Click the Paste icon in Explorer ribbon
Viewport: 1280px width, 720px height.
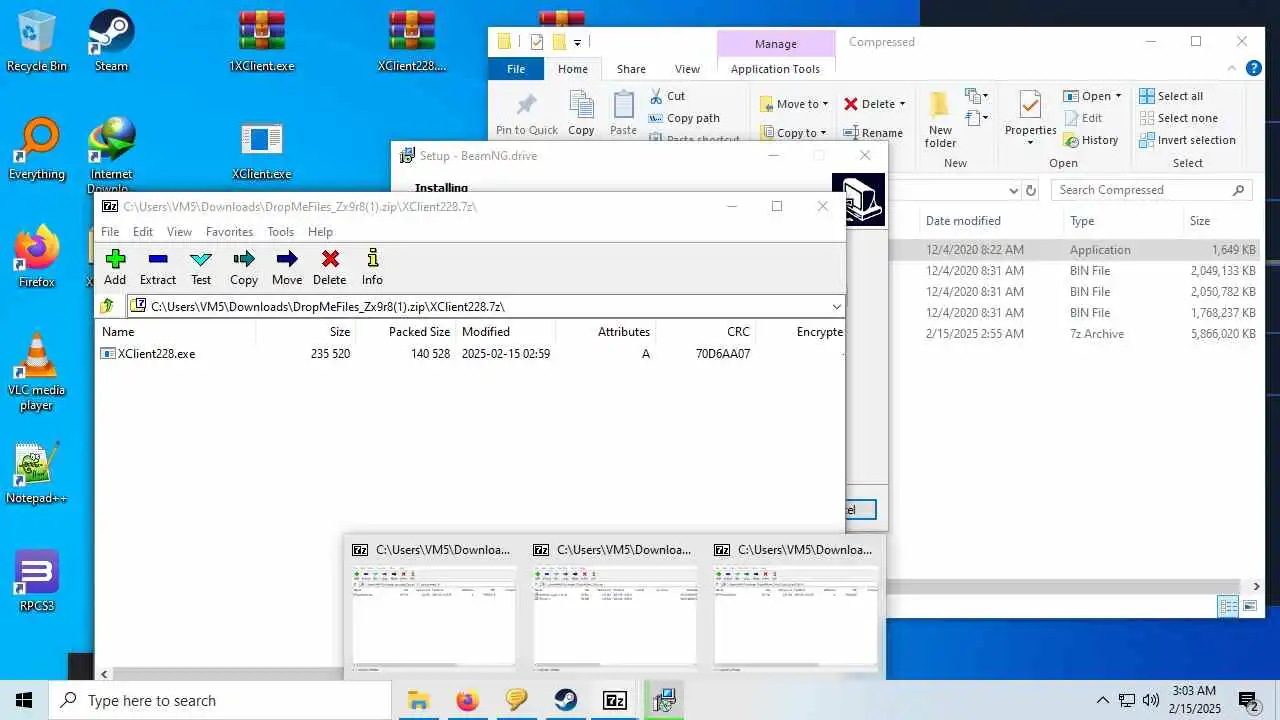click(x=623, y=113)
